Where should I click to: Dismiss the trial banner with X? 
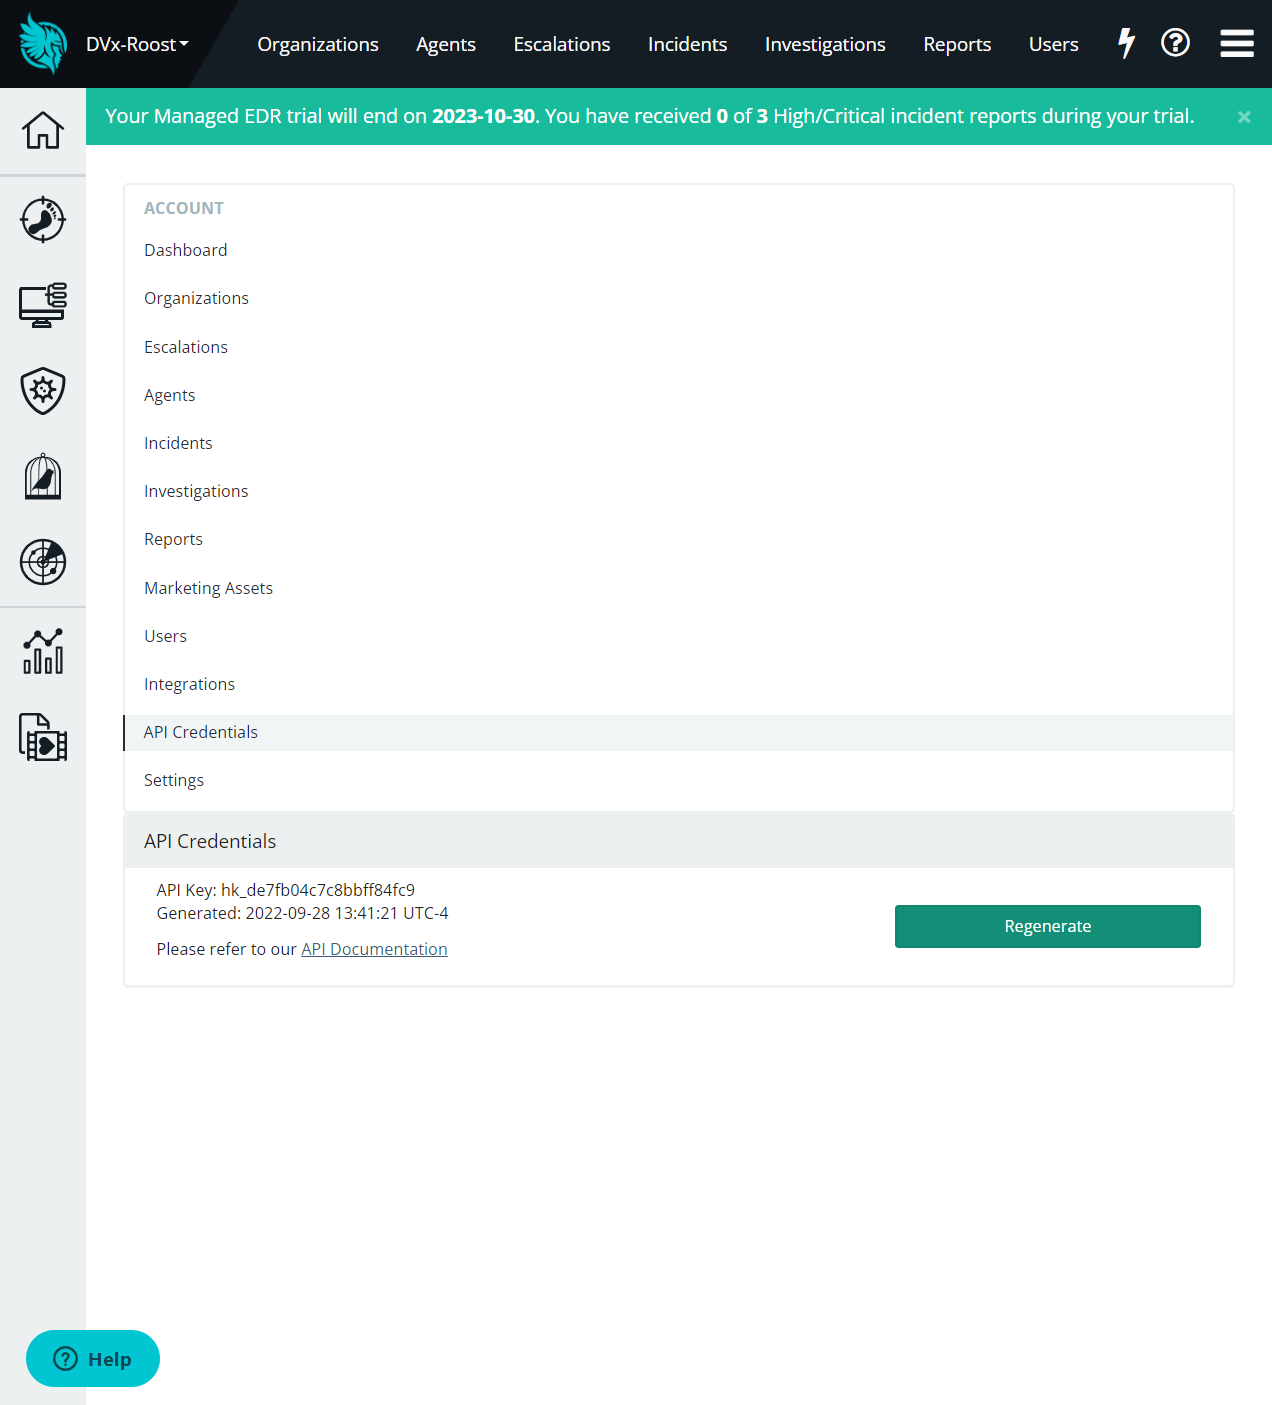(1244, 117)
